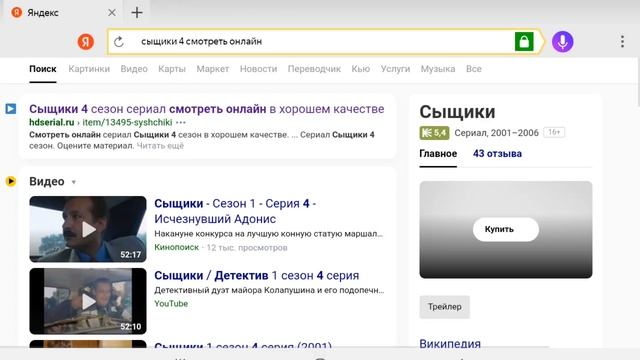Image resolution: width=640 pixels, height=360 pixels.
Task: Open the 43 отзыва tab
Action: click(497, 154)
